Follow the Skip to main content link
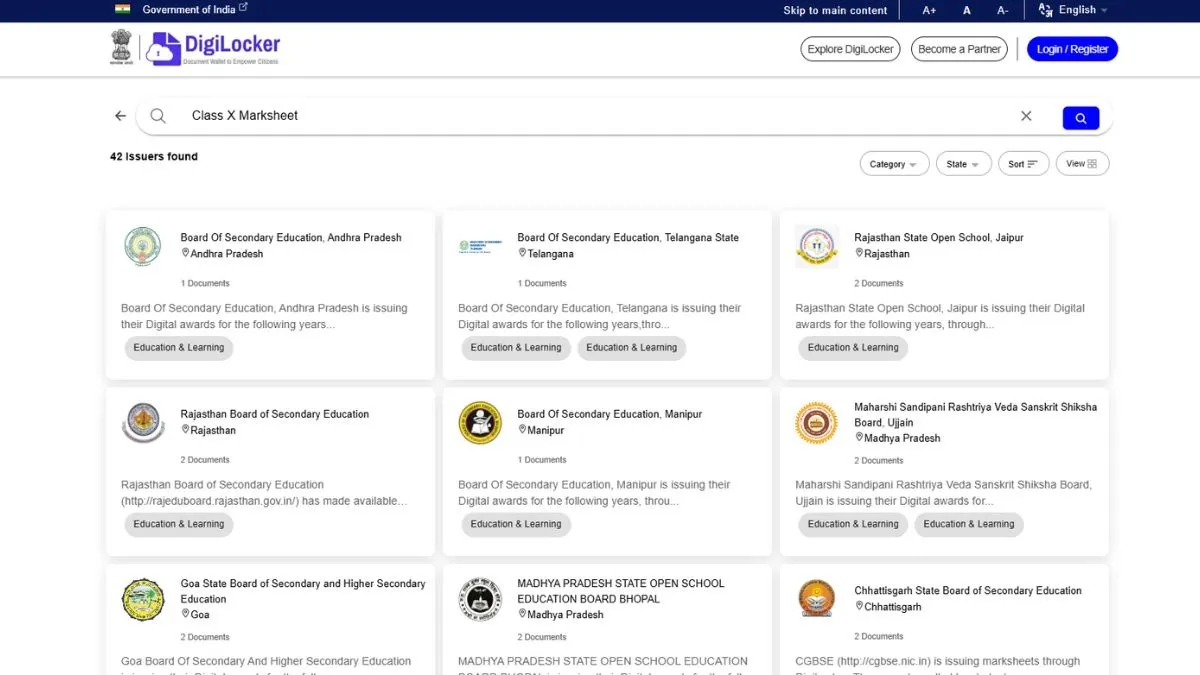This screenshot has height=675, width=1200. 835,10
